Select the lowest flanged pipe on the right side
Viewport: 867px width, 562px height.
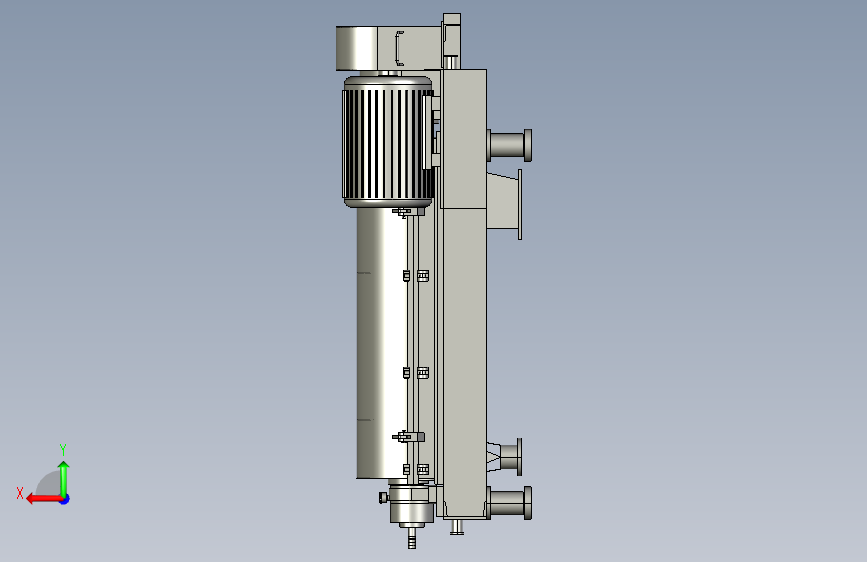tap(510, 503)
